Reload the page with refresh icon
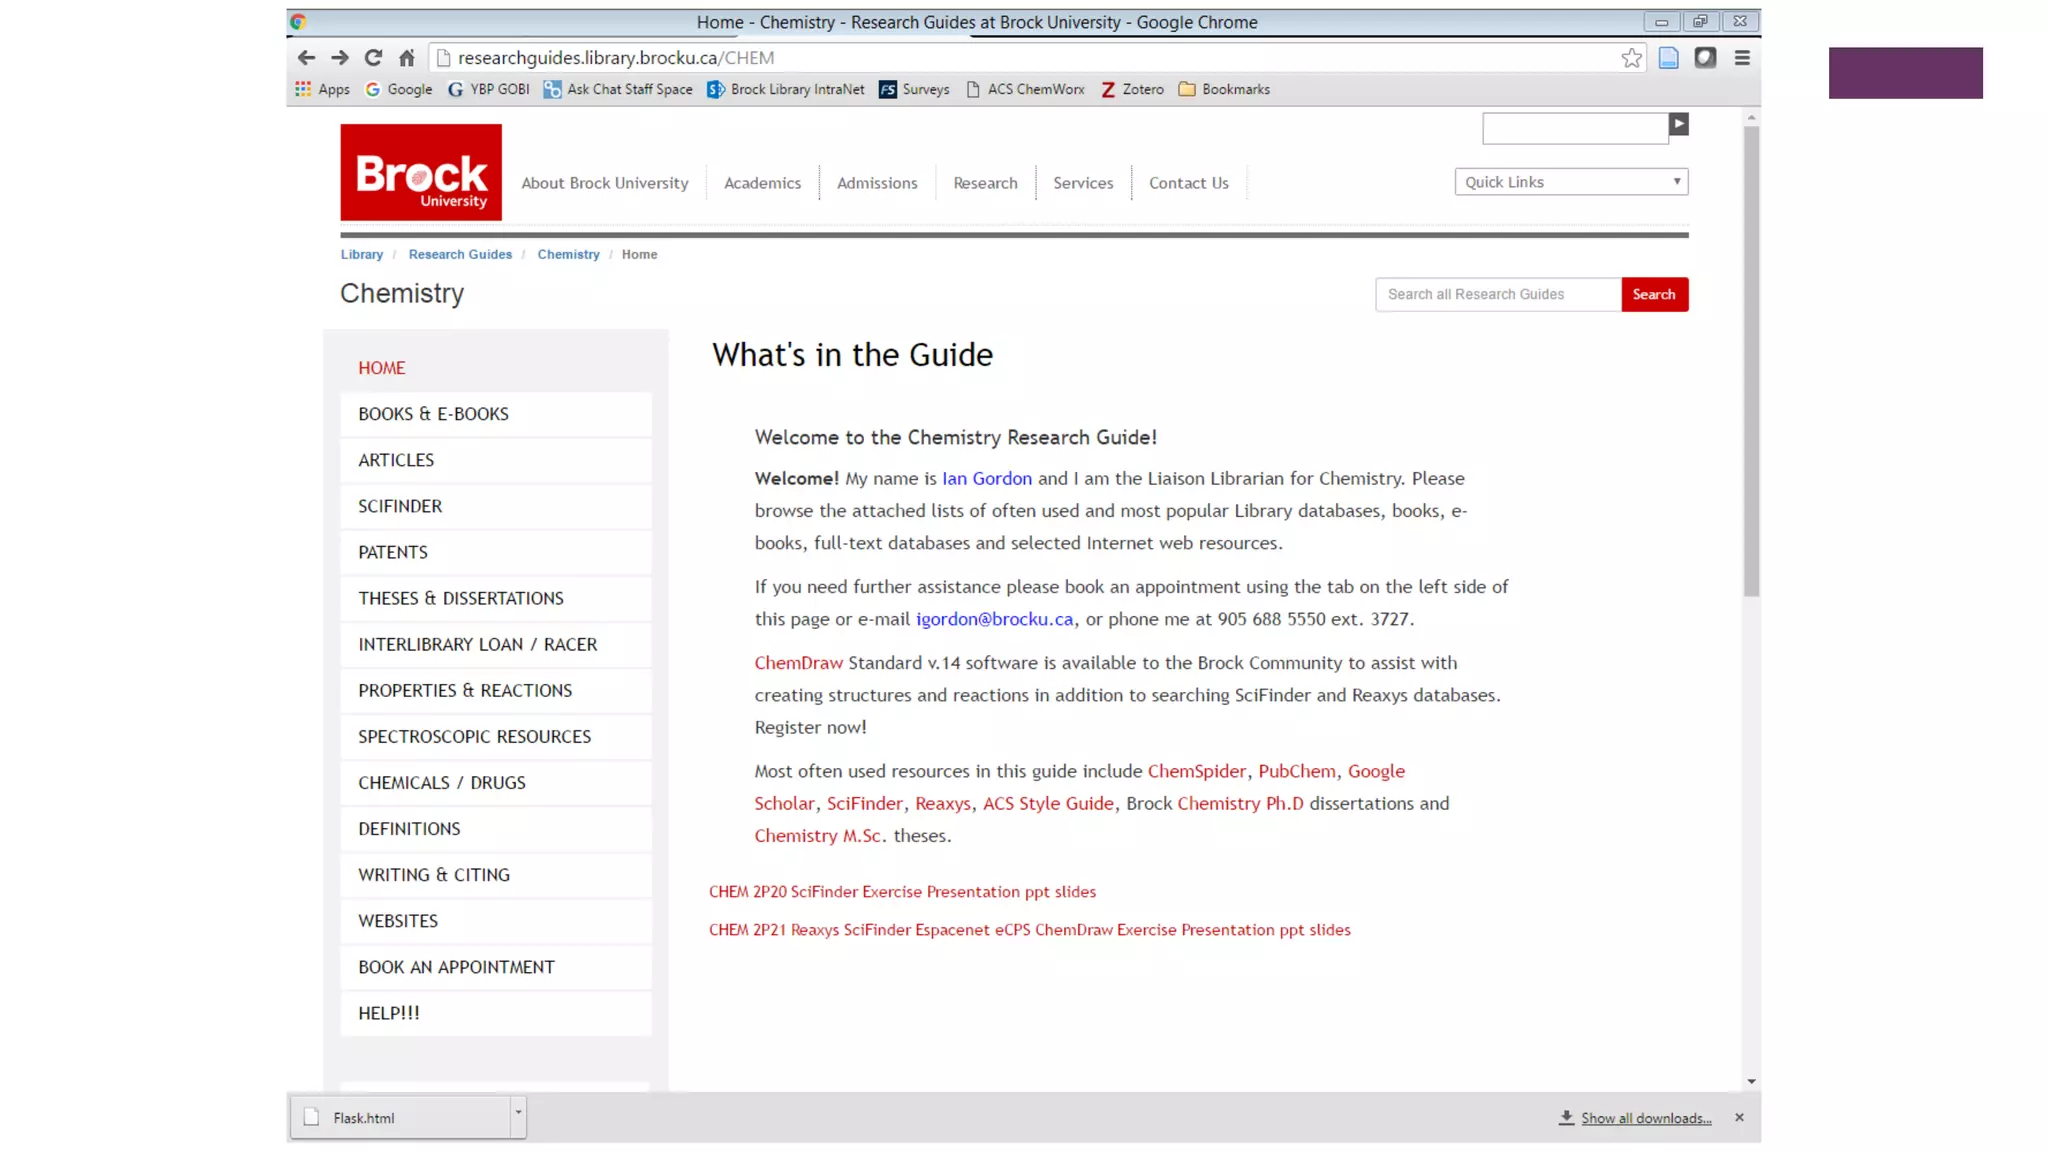The width and height of the screenshot is (2048, 1152). point(373,58)
